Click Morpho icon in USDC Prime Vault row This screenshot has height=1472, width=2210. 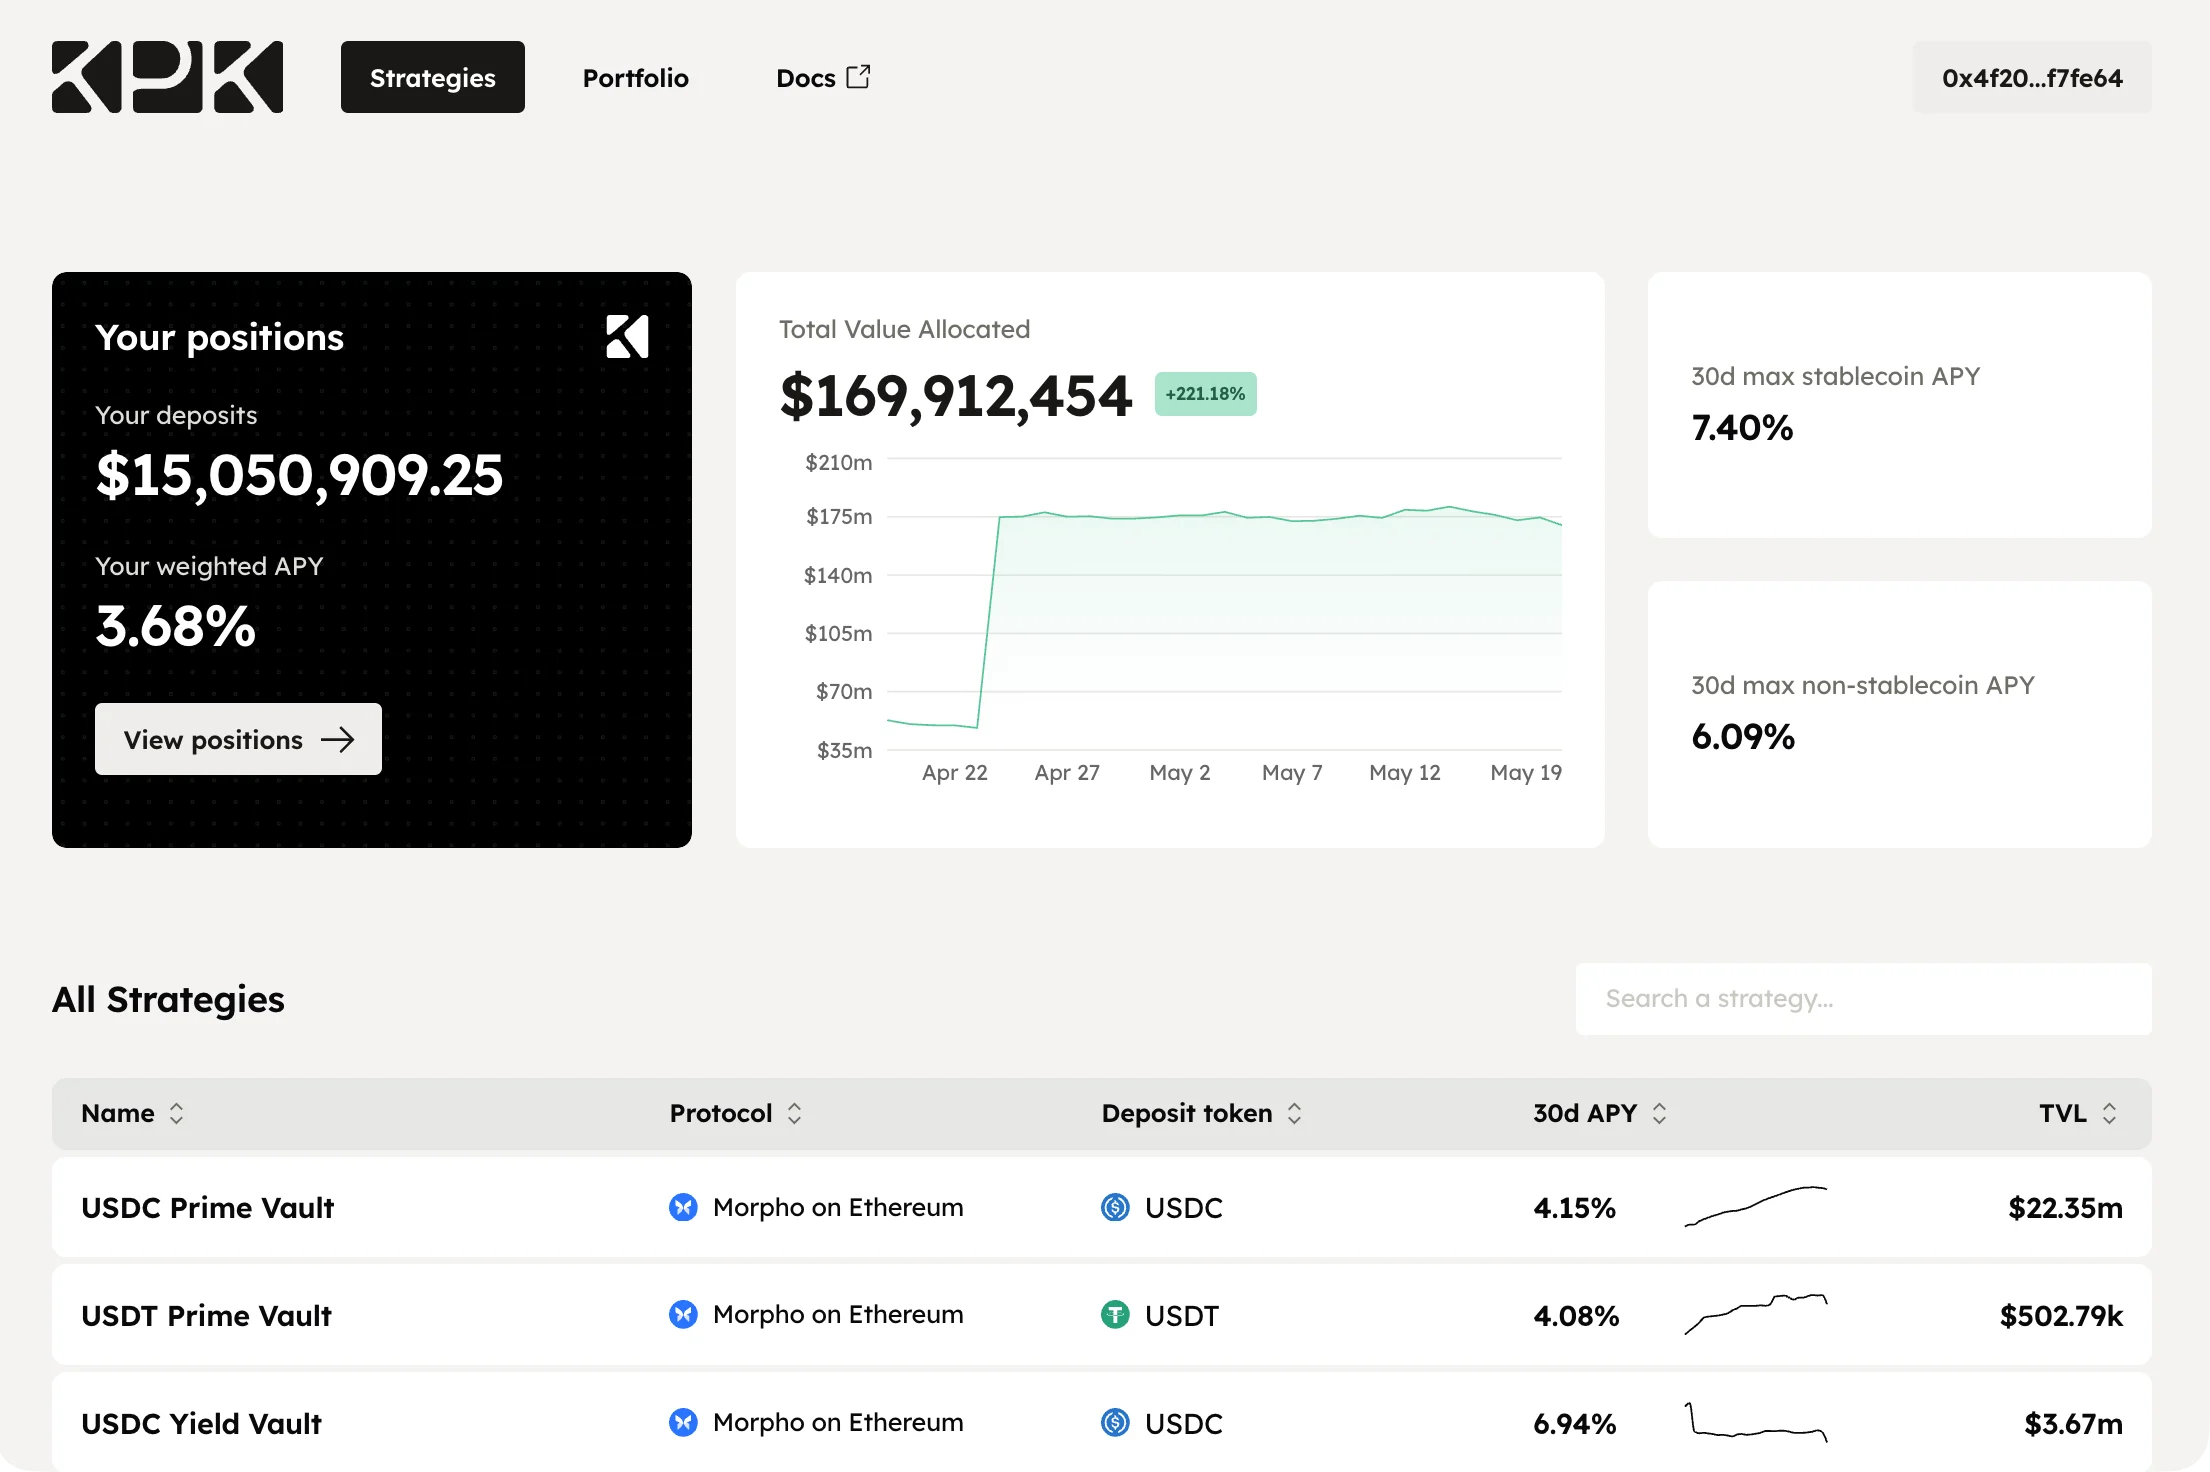pyautogui.click(x=683, y=1207)
